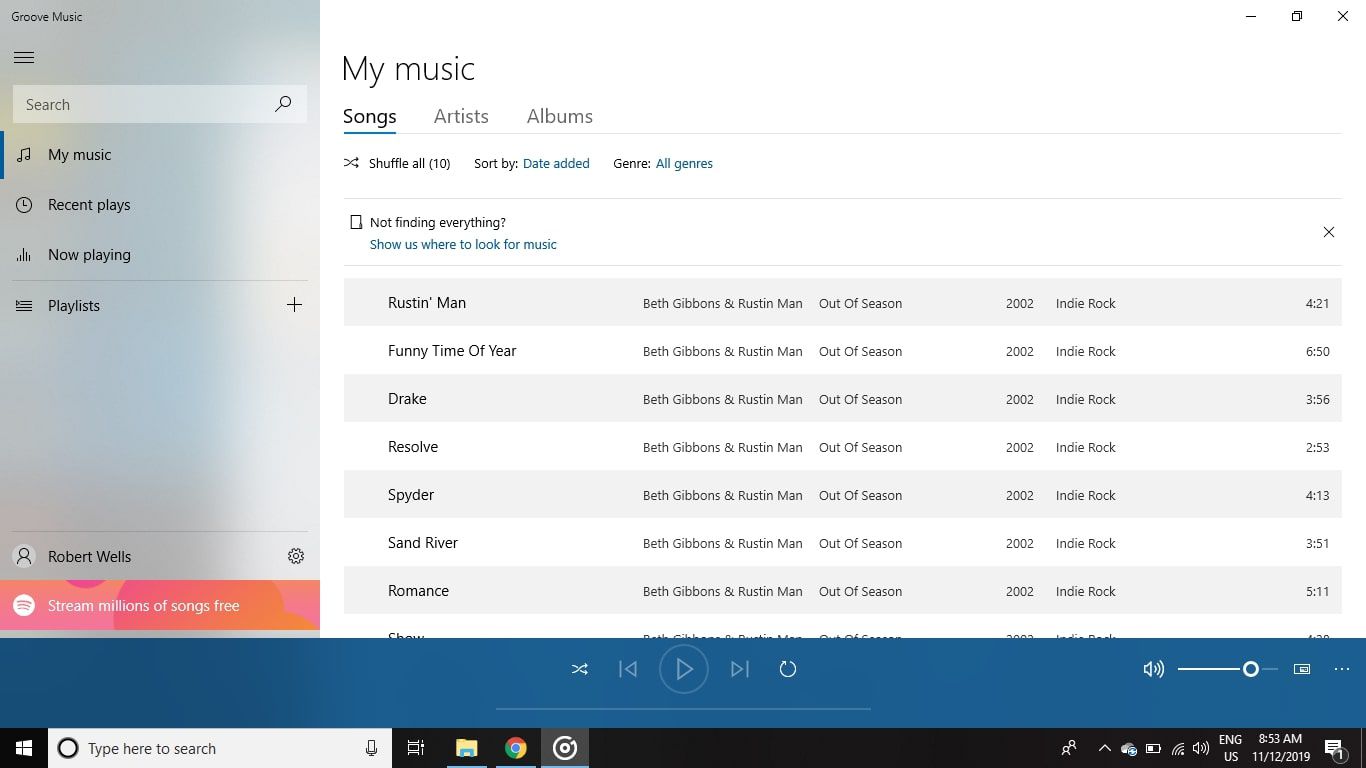Click artist name in Sand River row
This screenshot has width=1366, height=768.
point(722,543)
